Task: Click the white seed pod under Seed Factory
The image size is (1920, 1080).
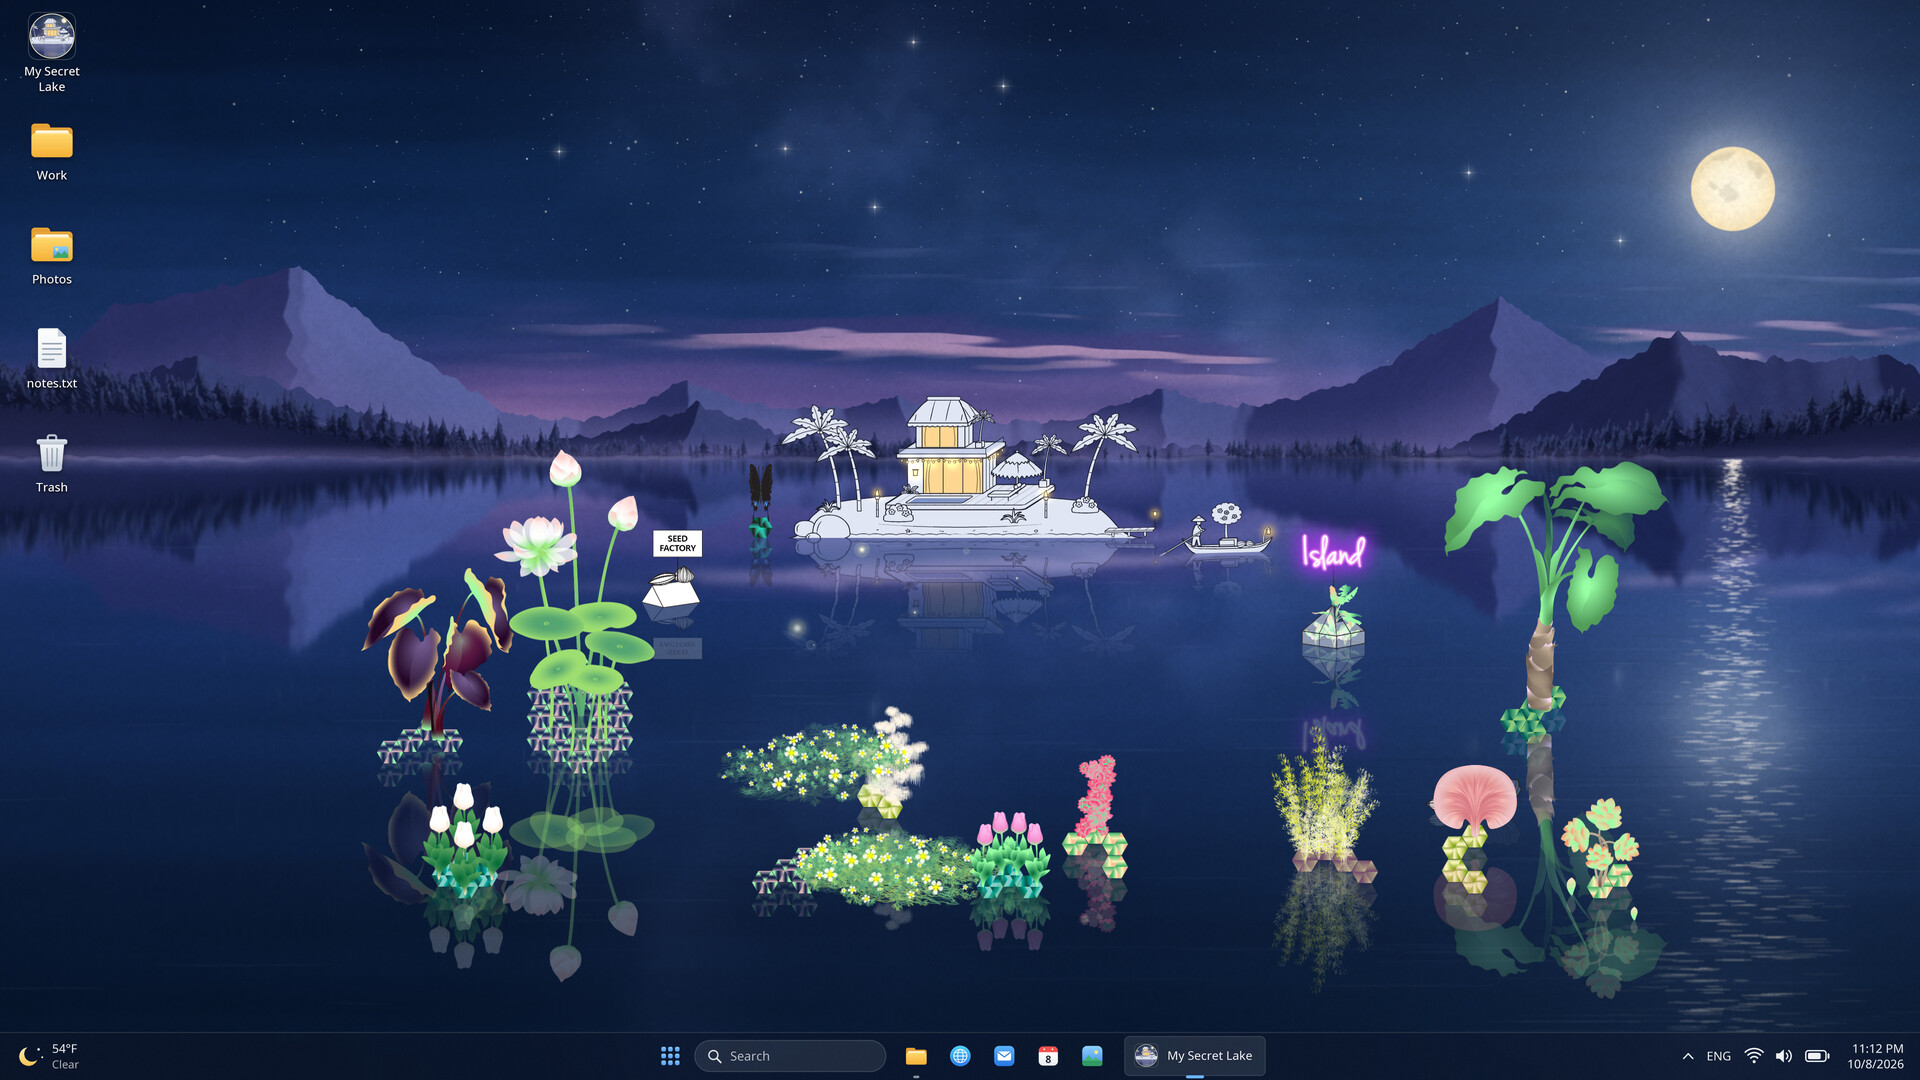Action: (671, 588)
